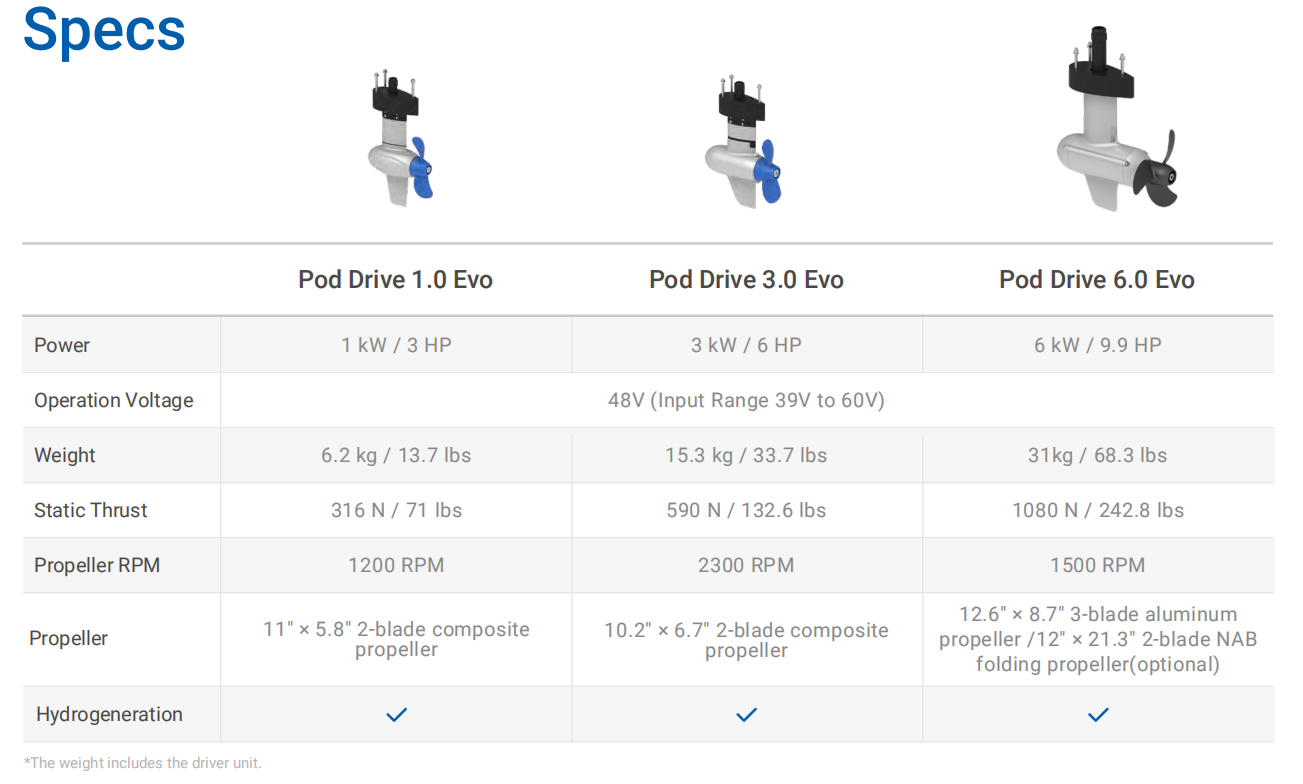Select the Pod Drive 3.0 Evo column header
Screen dimensions: 1303x784
(x=746, y=280)
